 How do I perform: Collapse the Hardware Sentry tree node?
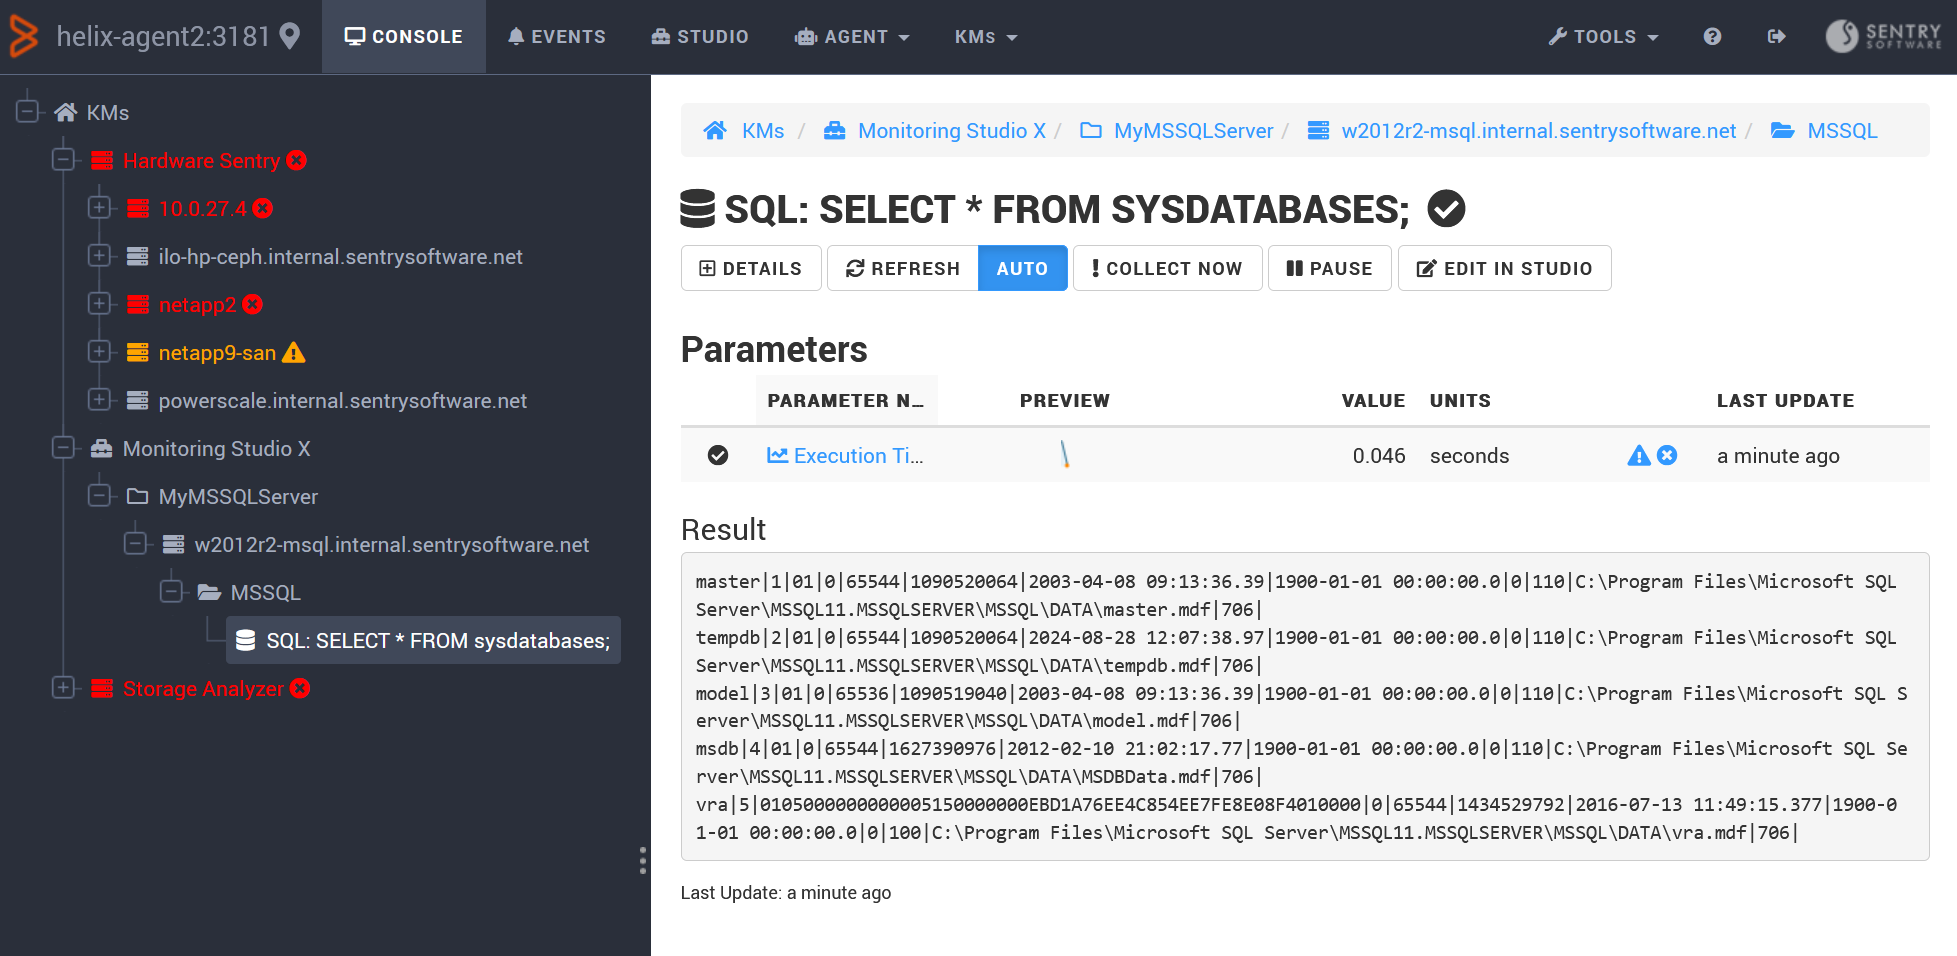click(64, 160)
